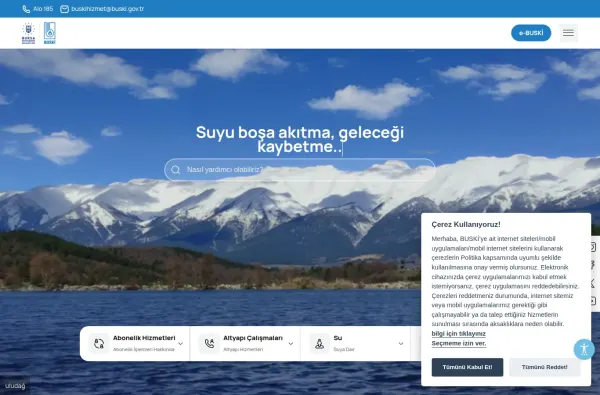Click the BUSKİ water drop logo
This screenshot has height=395, width=600.
[x=50, y=33]
